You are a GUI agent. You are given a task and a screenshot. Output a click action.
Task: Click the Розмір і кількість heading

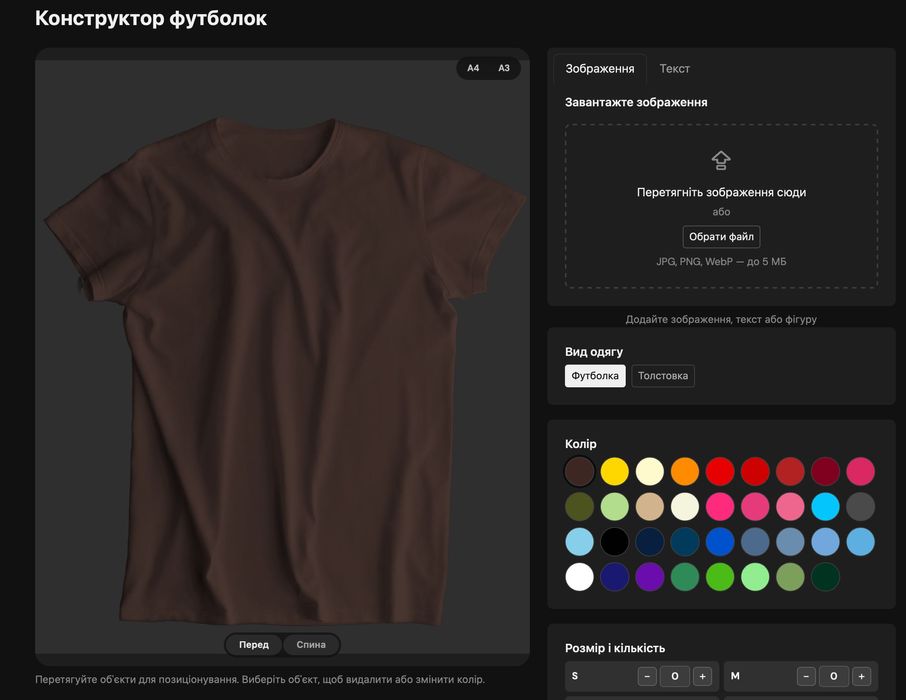pos(615,648)
